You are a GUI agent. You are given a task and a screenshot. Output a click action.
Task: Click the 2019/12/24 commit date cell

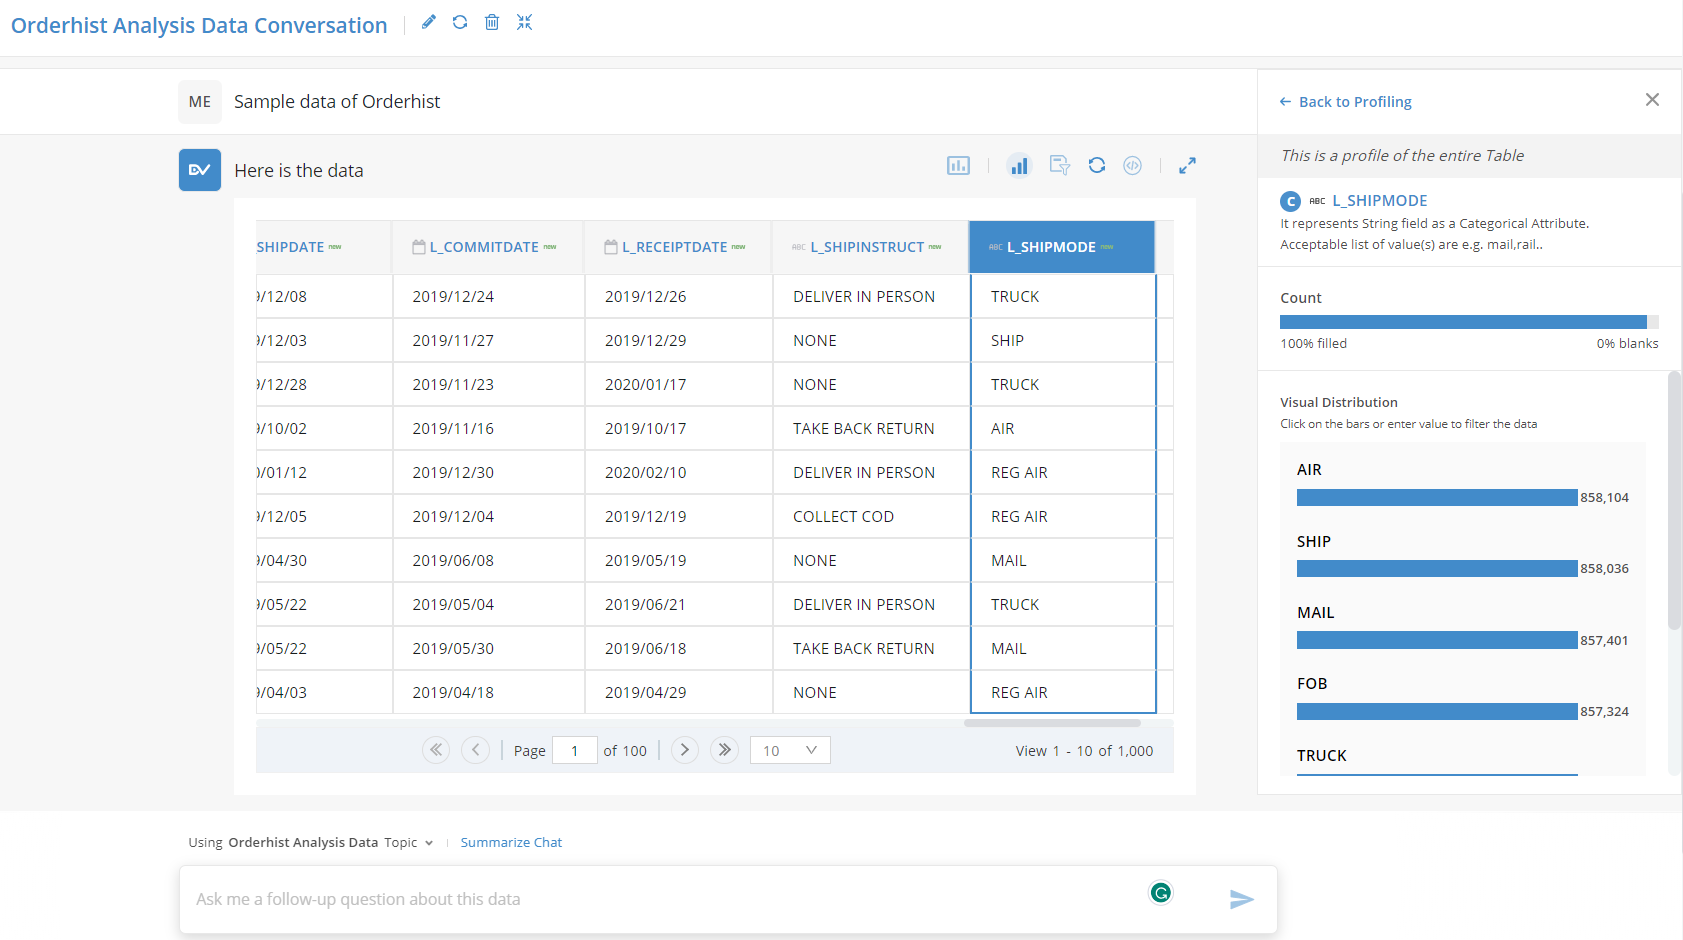click(x=488, y=297)
